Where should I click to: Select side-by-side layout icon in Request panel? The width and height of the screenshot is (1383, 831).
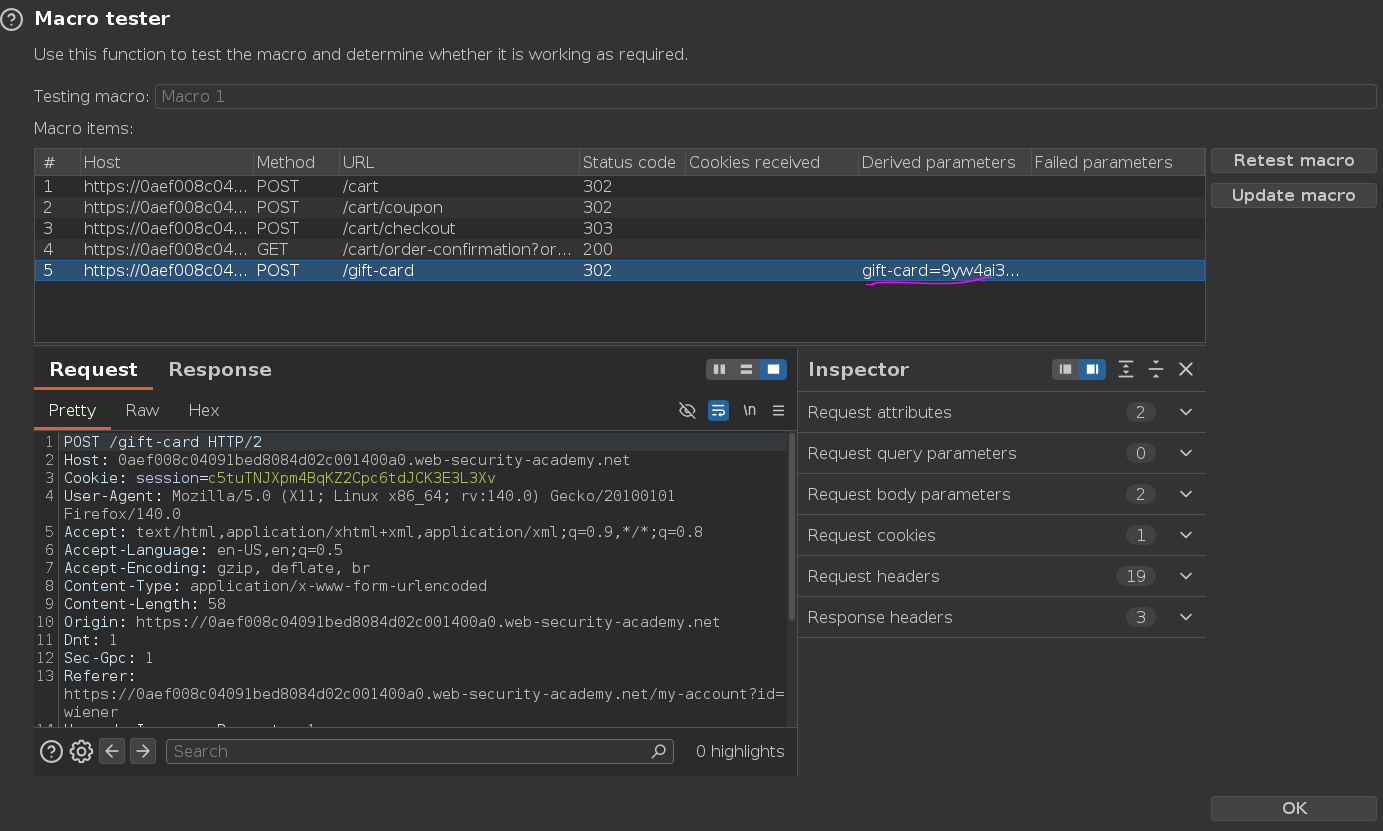click(719, 369)
